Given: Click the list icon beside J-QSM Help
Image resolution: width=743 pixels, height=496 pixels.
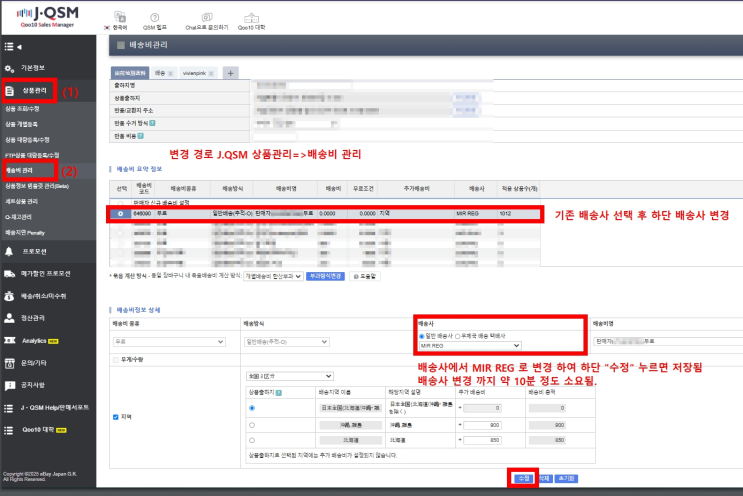Looking at the screenshot, I should point(9,408).
